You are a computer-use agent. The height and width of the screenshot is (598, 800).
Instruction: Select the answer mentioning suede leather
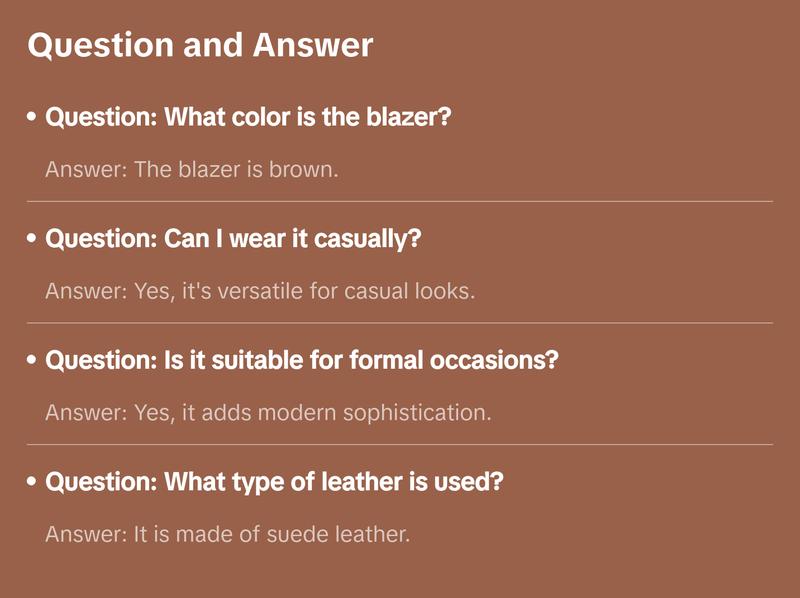click(x=228, y=534)
